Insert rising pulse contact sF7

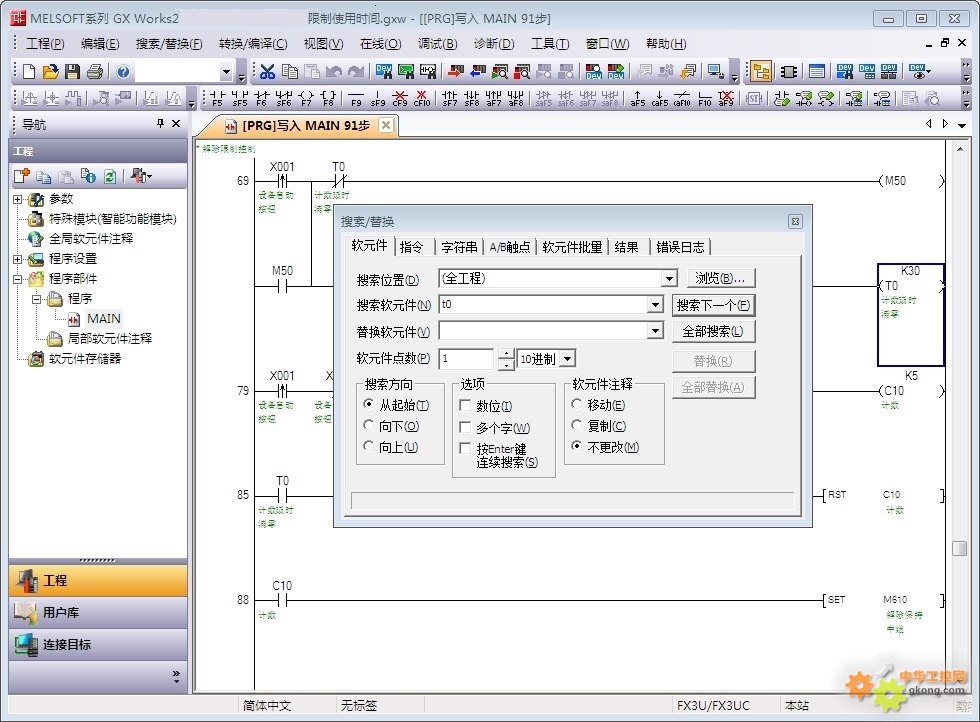[450, 99]
